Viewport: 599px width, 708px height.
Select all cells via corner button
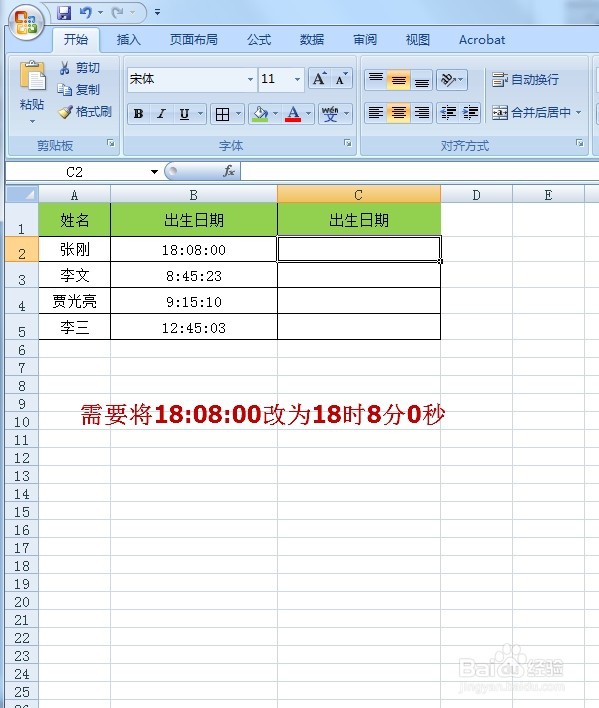22,195
